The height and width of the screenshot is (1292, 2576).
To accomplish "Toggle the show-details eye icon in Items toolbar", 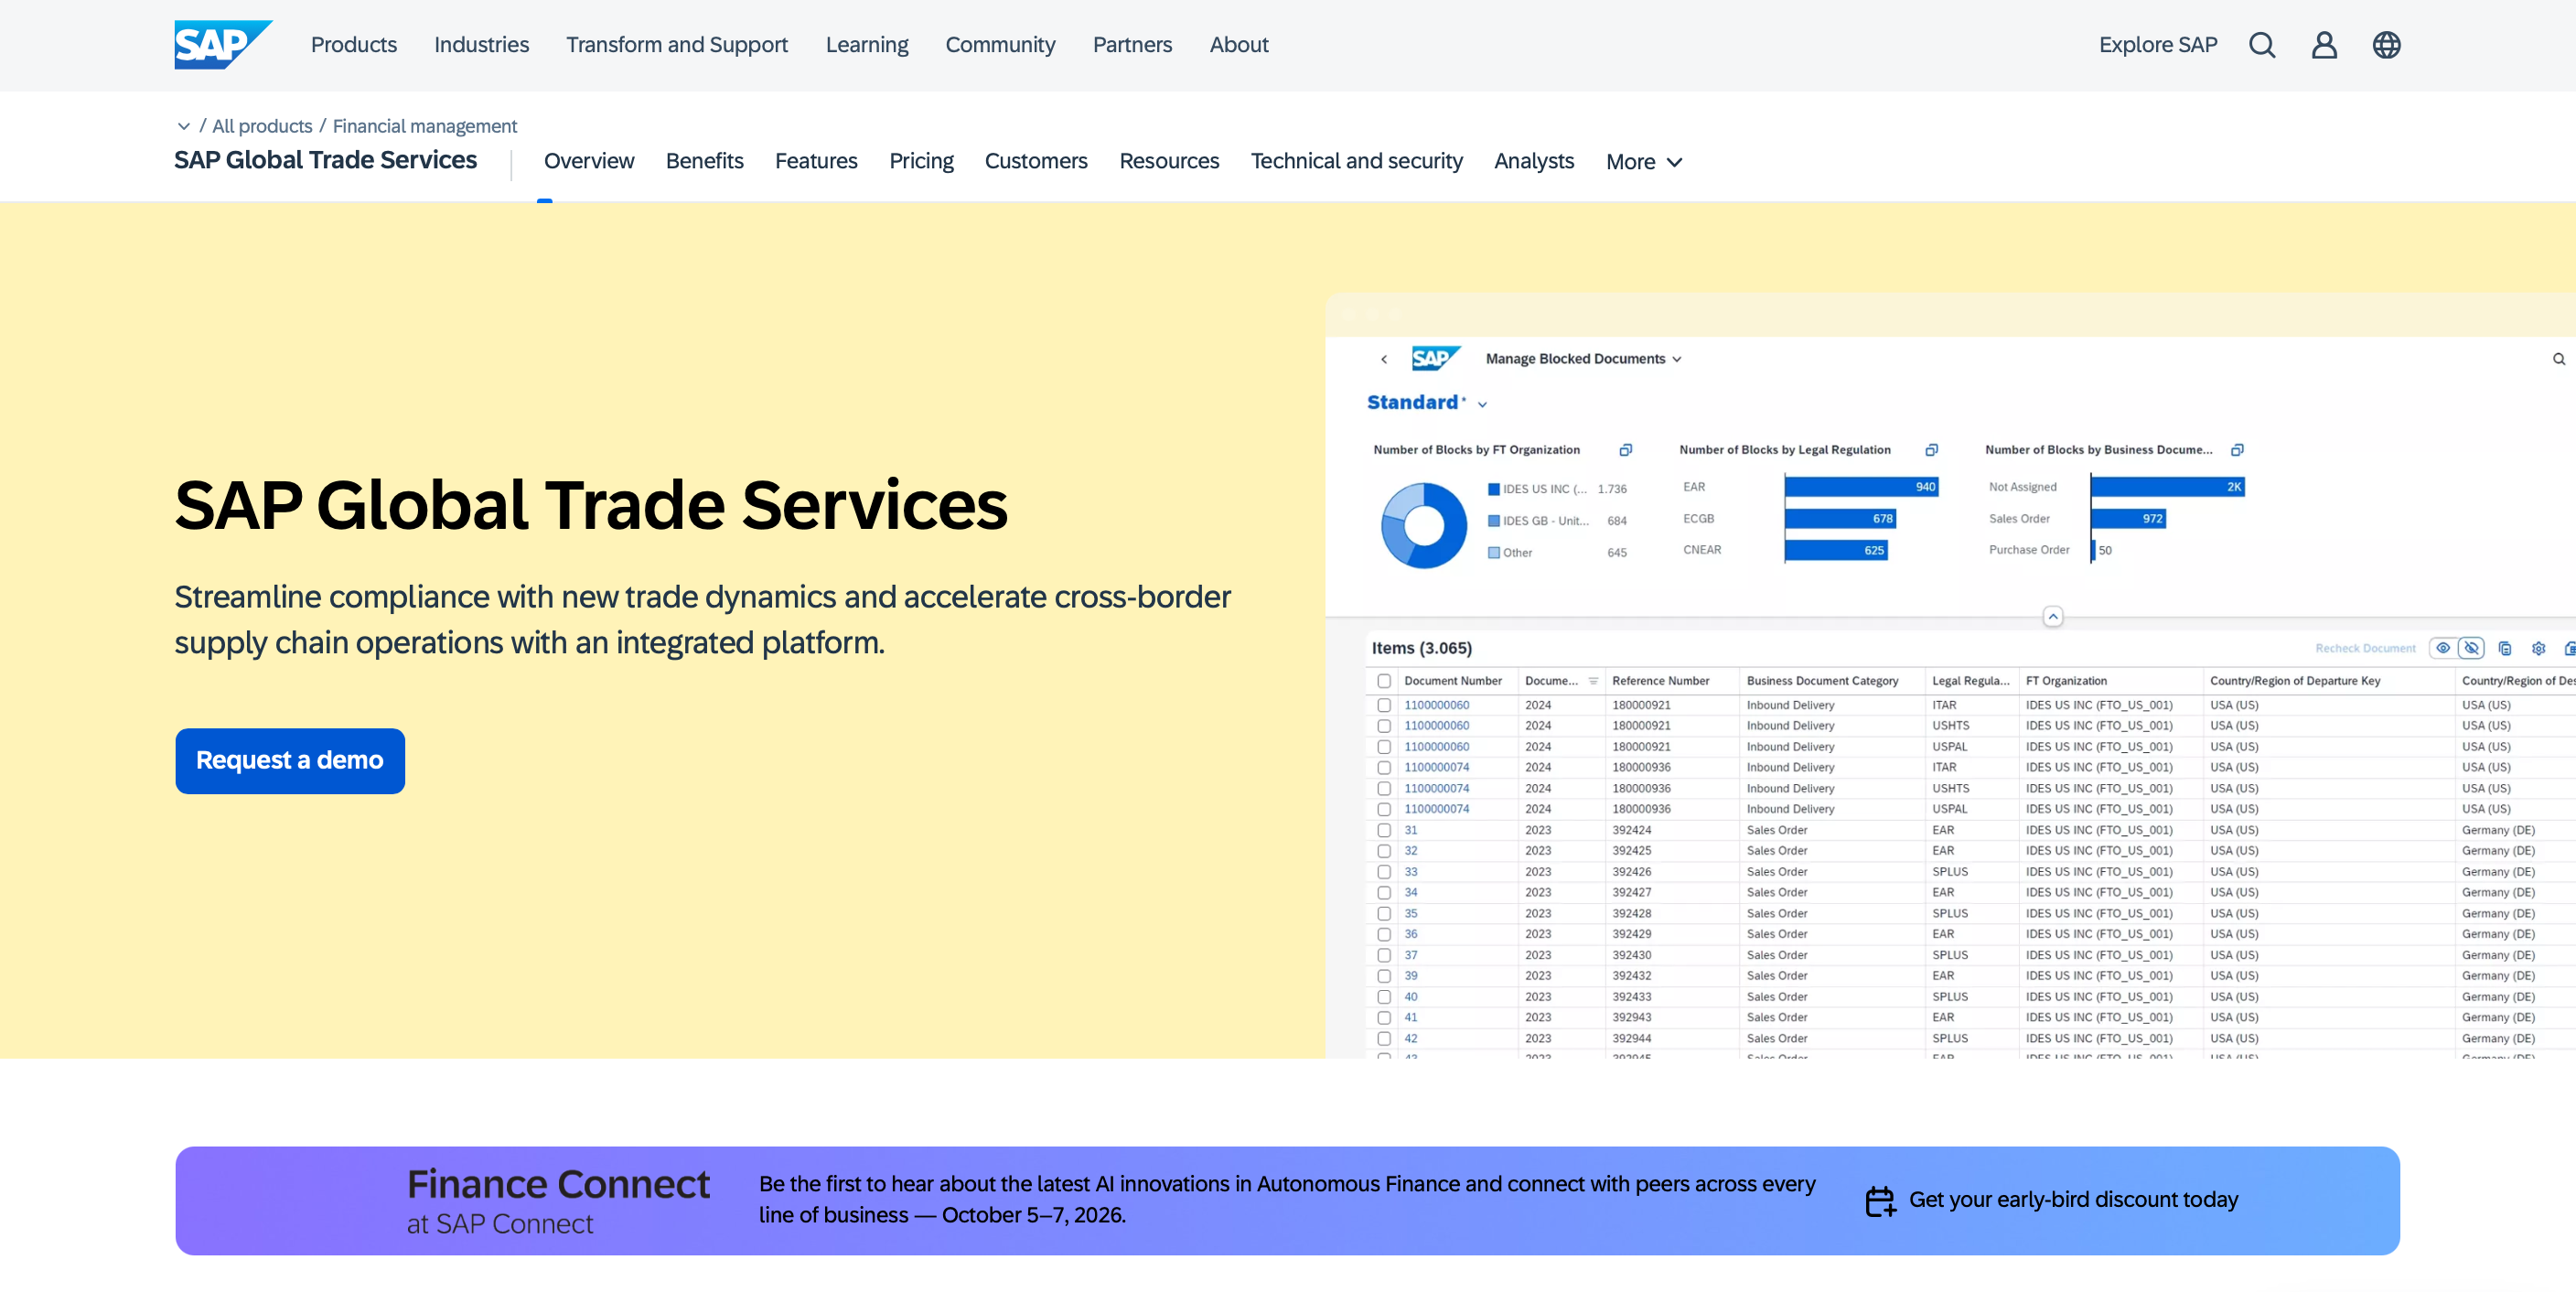I will (x=2443, y=648).
